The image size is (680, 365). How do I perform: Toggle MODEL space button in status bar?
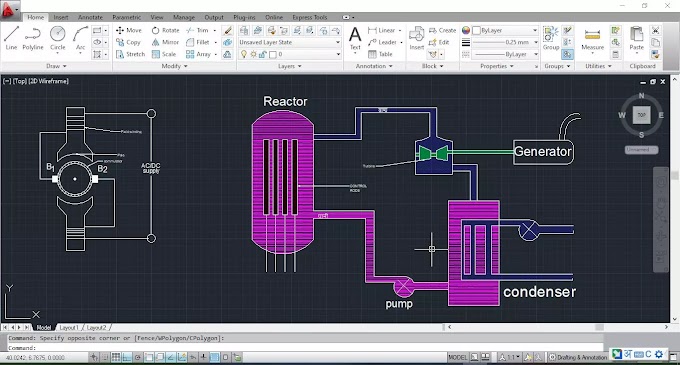(x=458, y=357)
